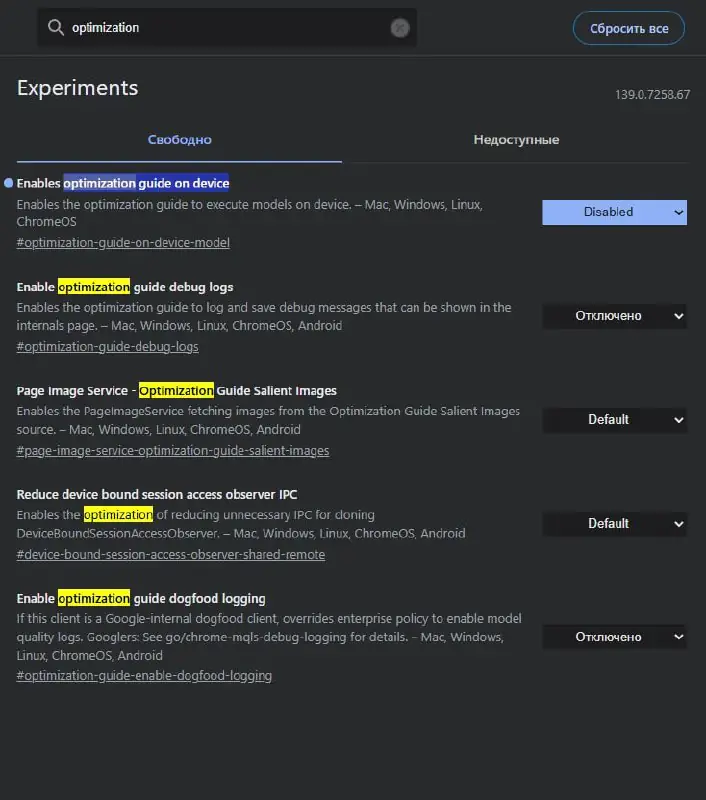
Task: Open #page-image-service-optimization-guide-salient-images link
Action: pos(173,451)
